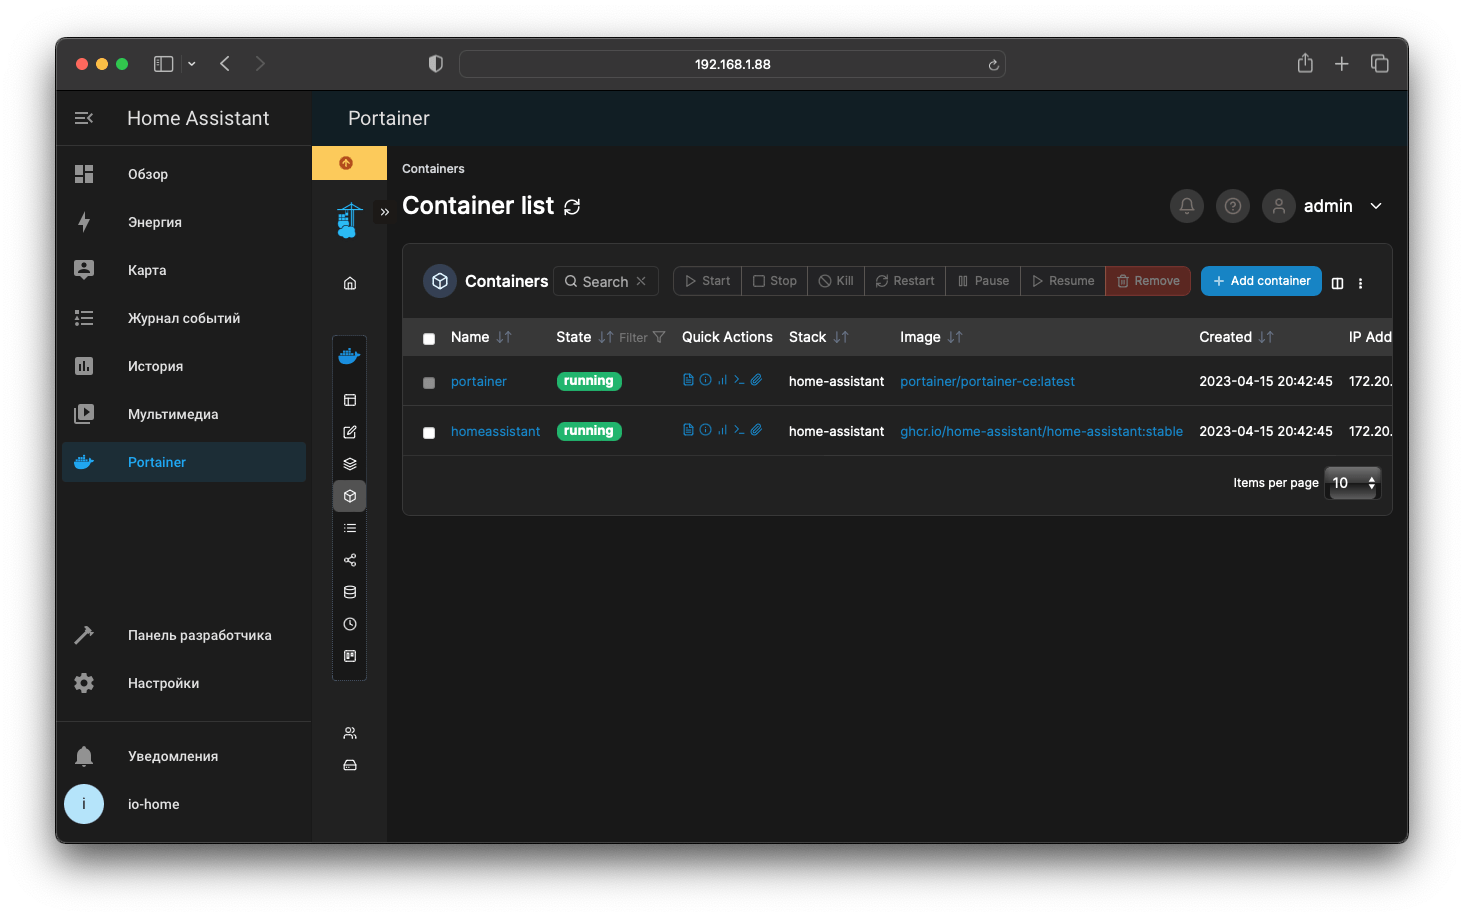Refresh the container list icon
This screenshot has height=917, width=1464.
tap(572, 207)
